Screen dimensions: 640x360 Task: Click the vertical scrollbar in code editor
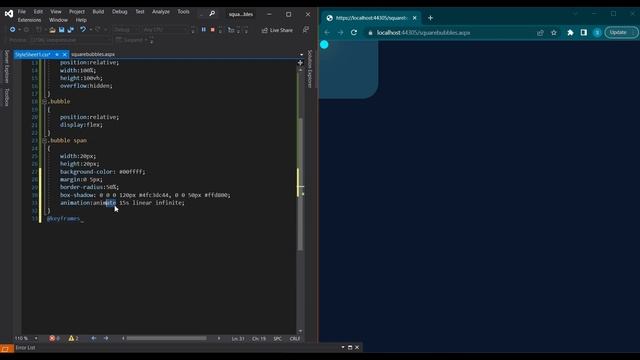tap(300, 184)
